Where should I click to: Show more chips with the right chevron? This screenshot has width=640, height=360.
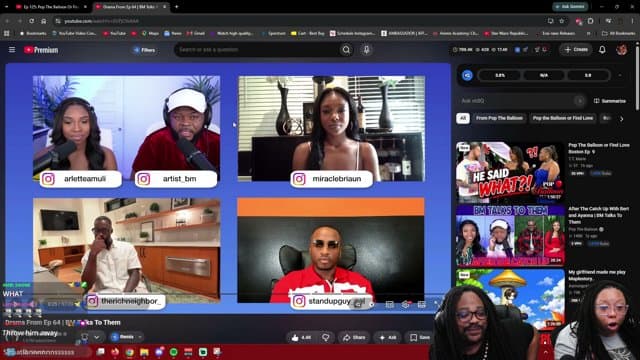coord(621,119)
